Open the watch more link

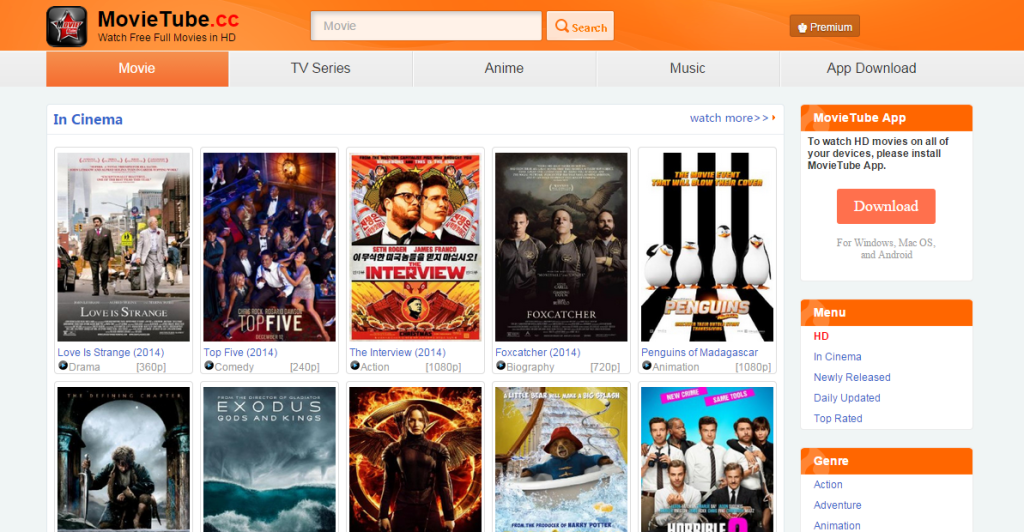click(729, 118)
